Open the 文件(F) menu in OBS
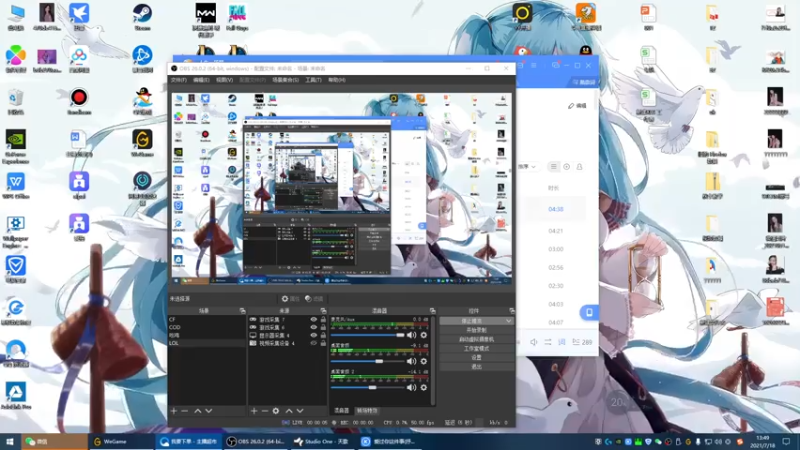This screenshot has width=800, height=450. (x=179, y=80)
